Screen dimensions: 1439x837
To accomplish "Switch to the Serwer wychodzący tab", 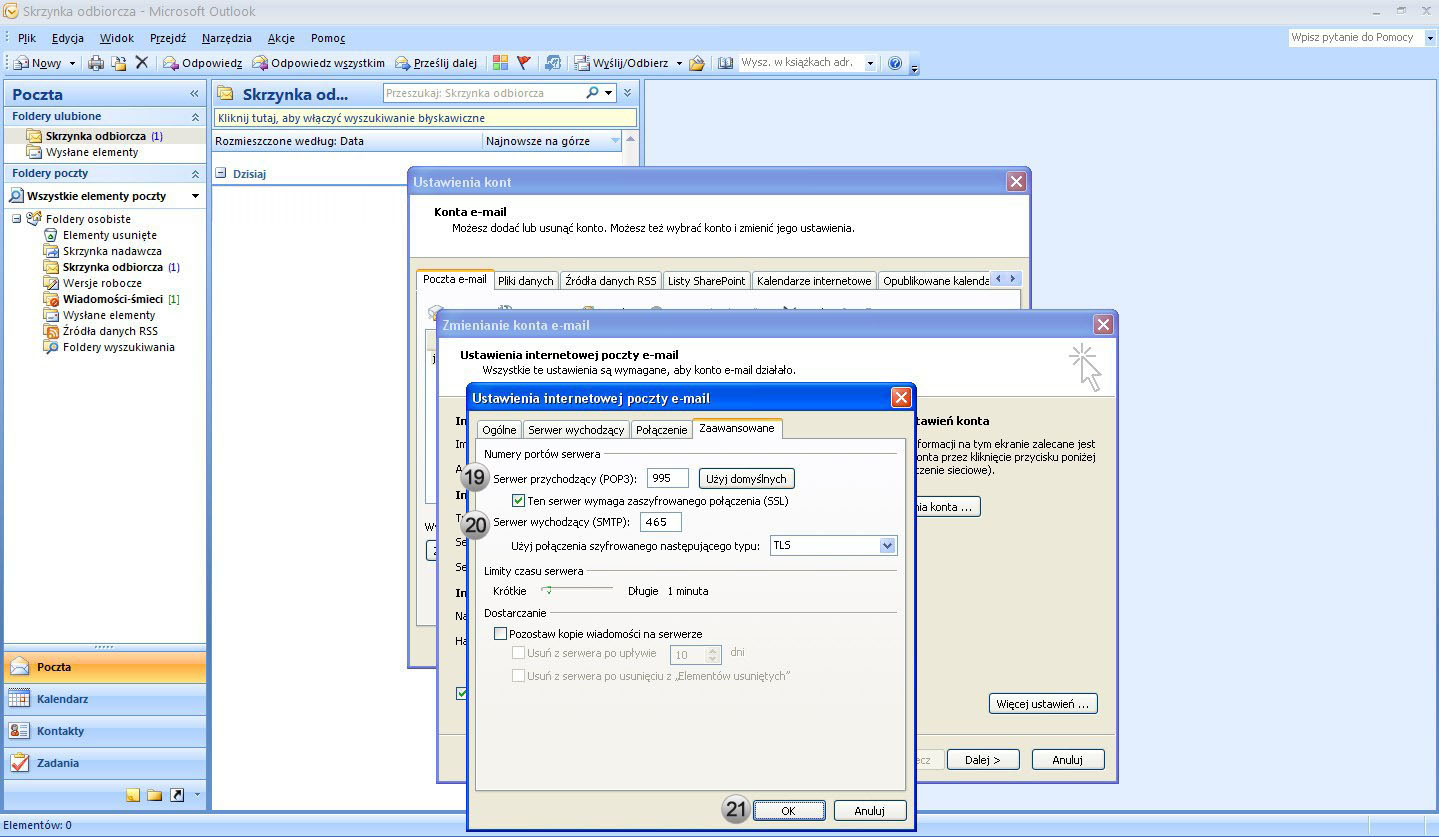I will click(576, 430).
